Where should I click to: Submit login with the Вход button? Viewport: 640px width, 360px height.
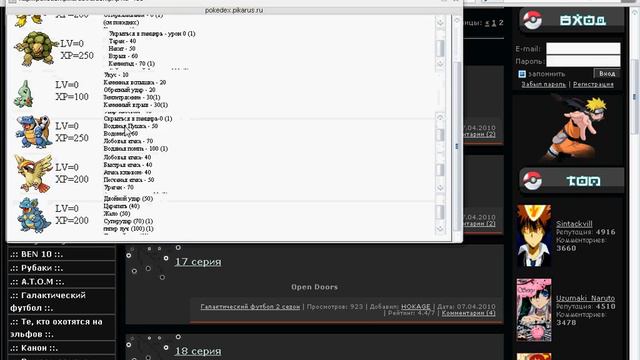coord(607,73)
